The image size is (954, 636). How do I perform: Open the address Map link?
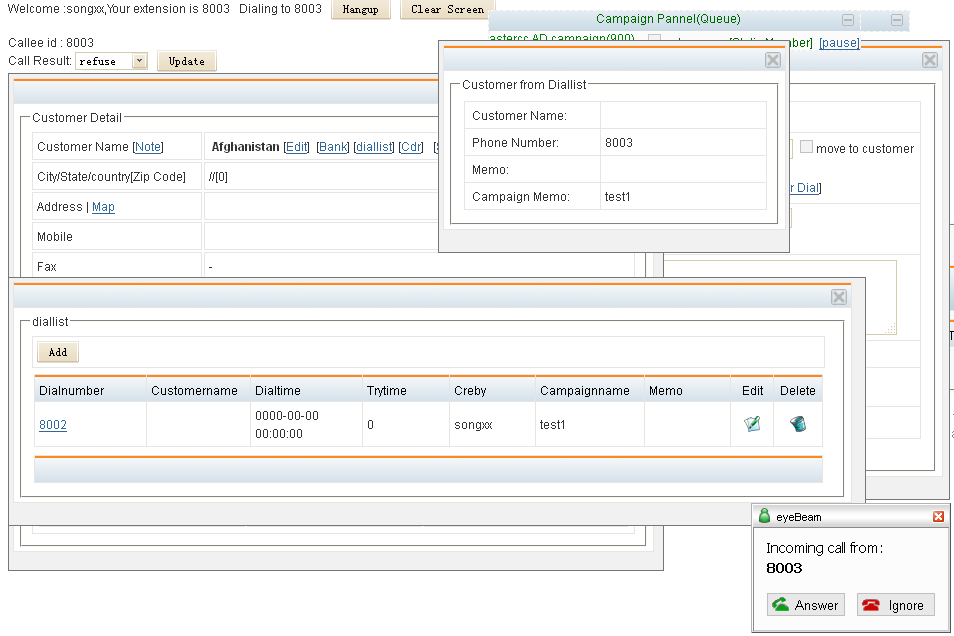tap(103, 207)
